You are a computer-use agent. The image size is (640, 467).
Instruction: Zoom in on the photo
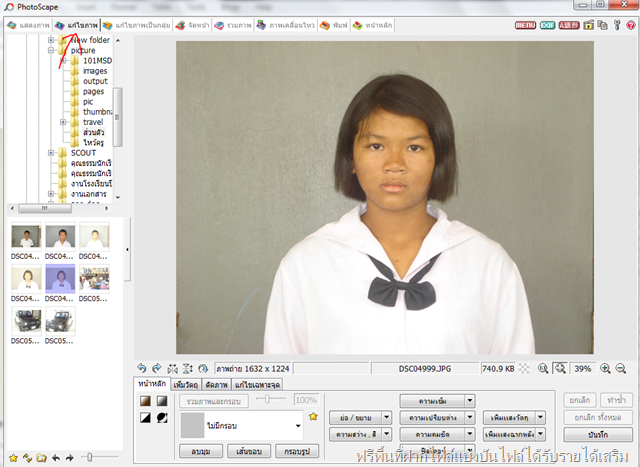(605, 369)
